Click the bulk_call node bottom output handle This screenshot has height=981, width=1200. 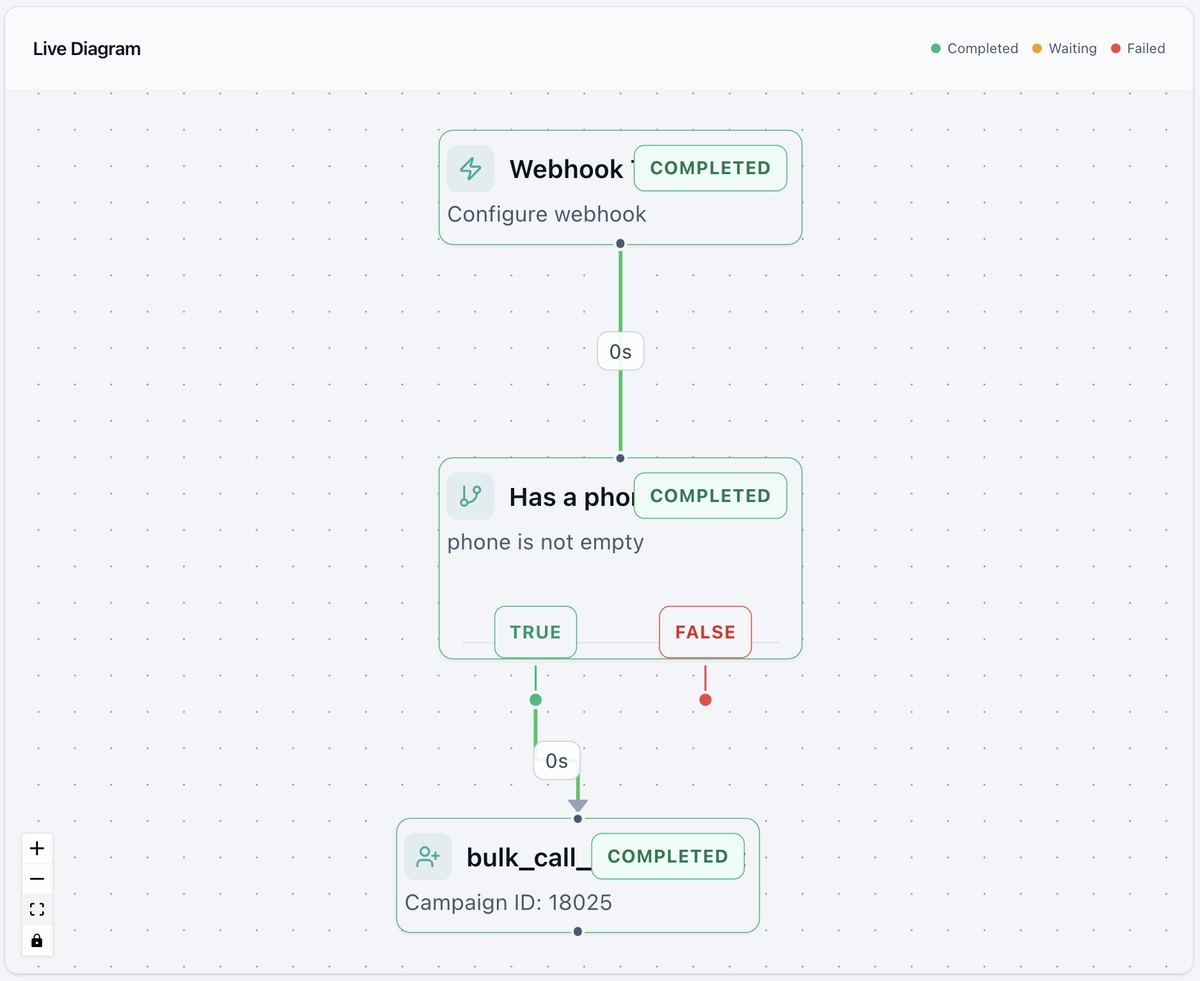578,932
